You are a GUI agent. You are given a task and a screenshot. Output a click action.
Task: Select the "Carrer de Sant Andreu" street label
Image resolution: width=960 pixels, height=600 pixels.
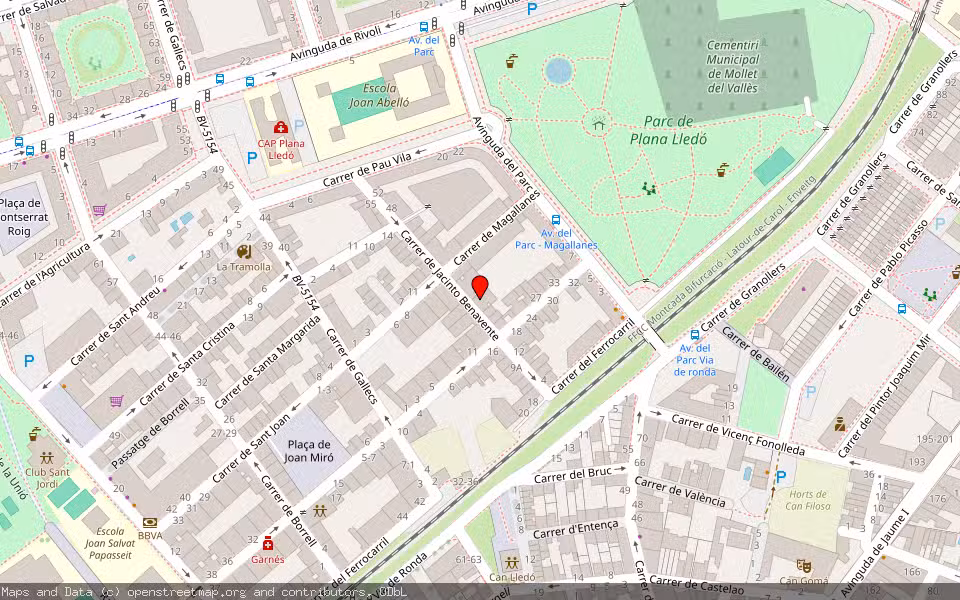(x=116, y=326)
